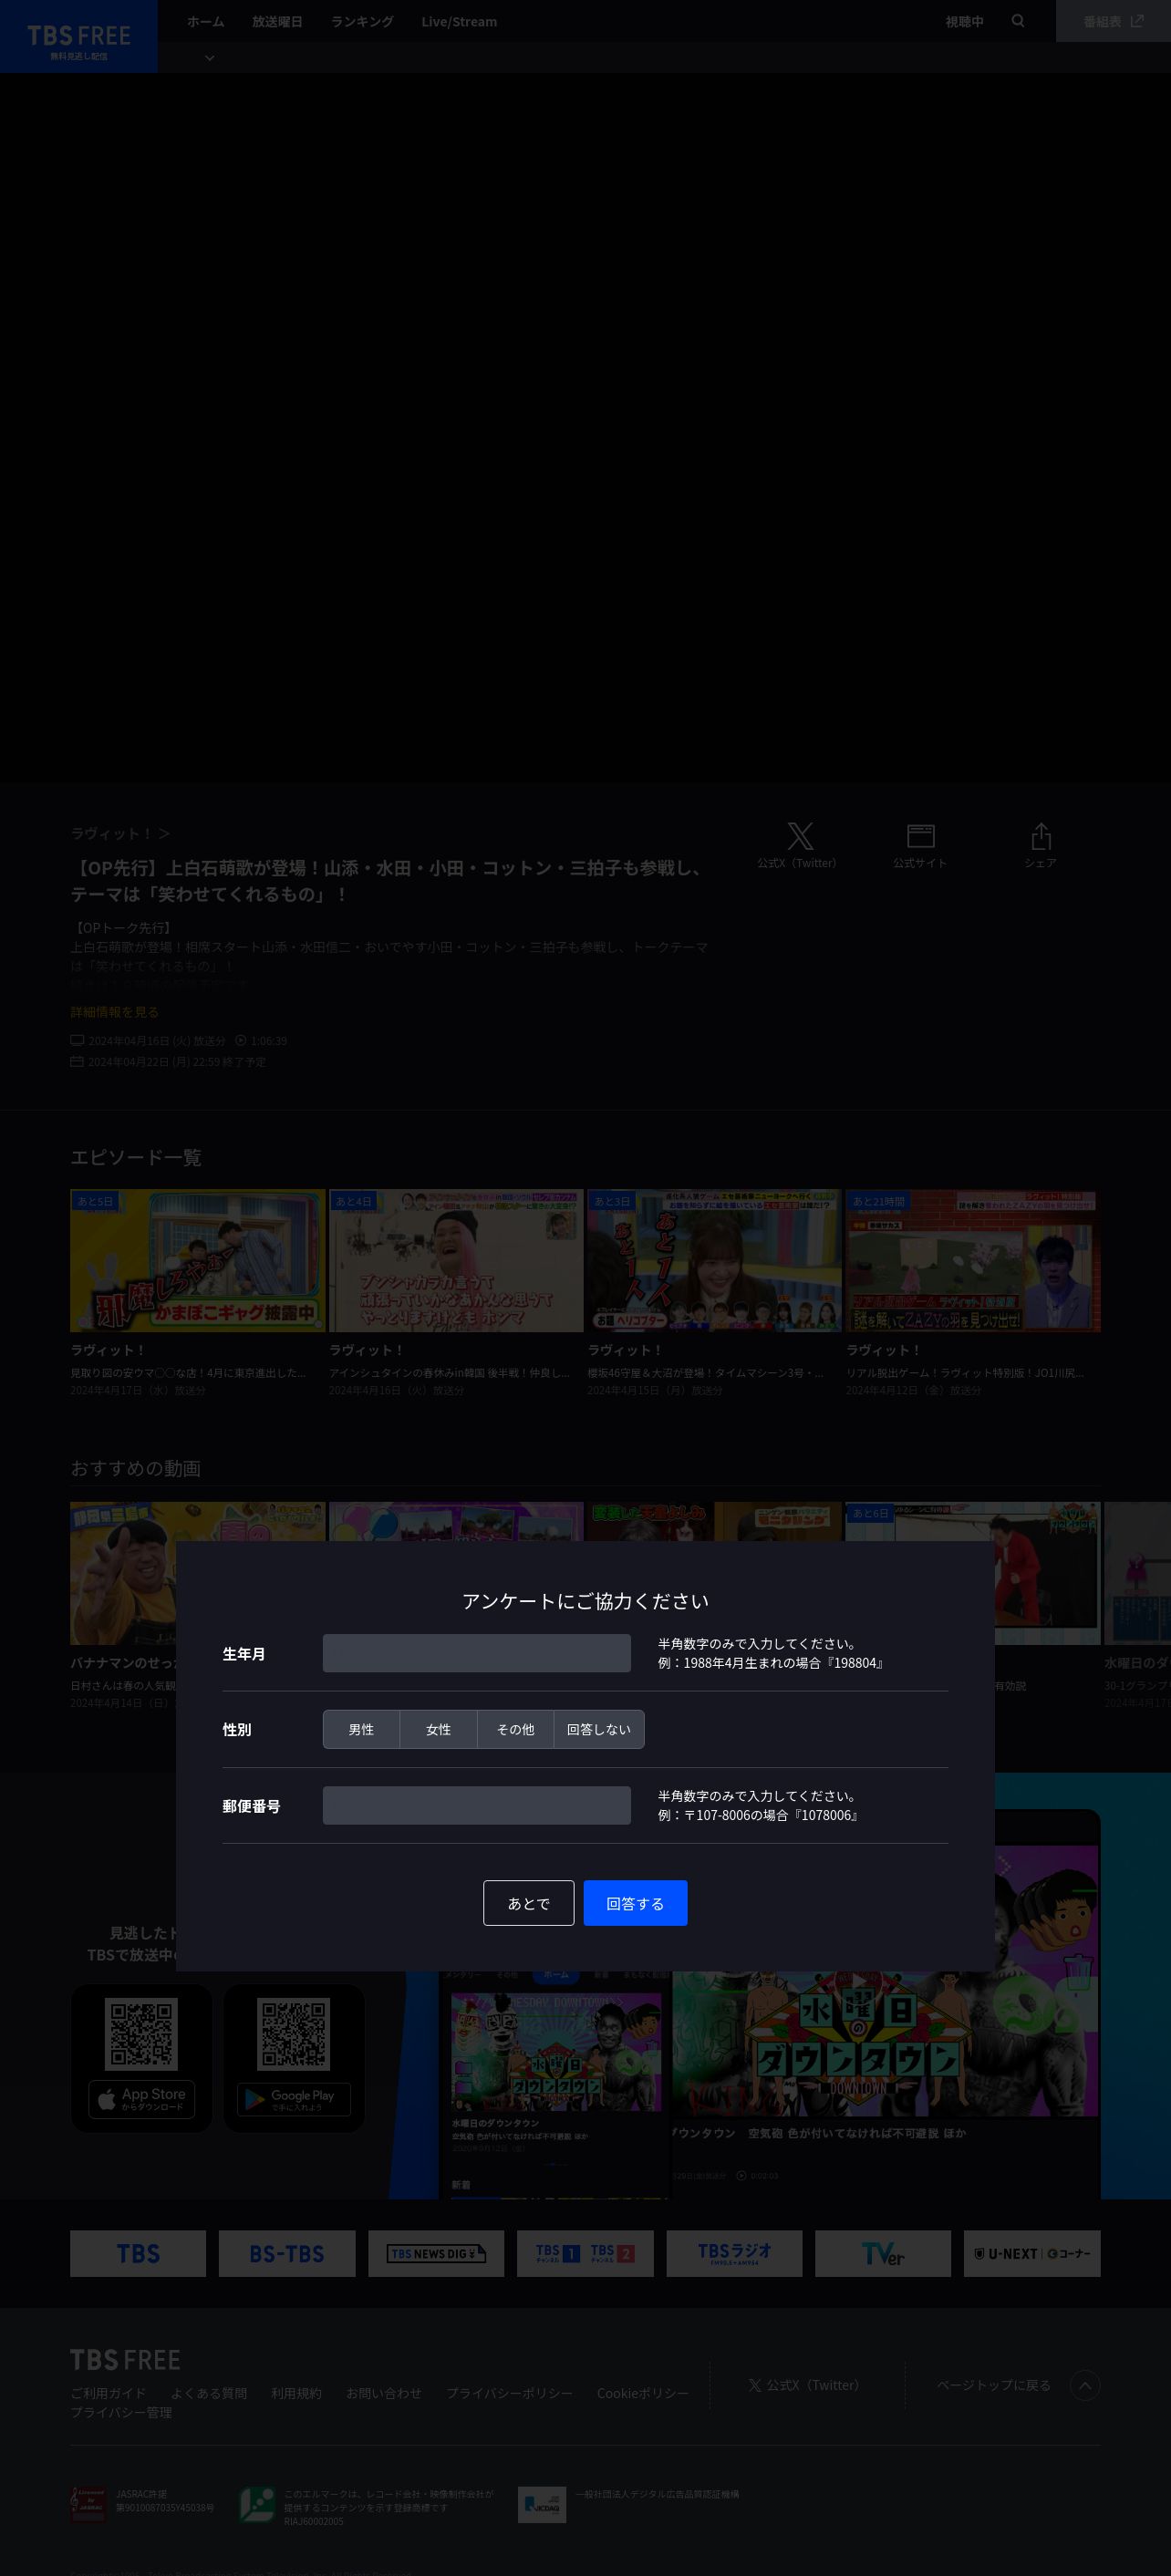Select 女性 gender option
Image resolution: width=1171 pixels, height=2576 pixels.
(438, 1729)
